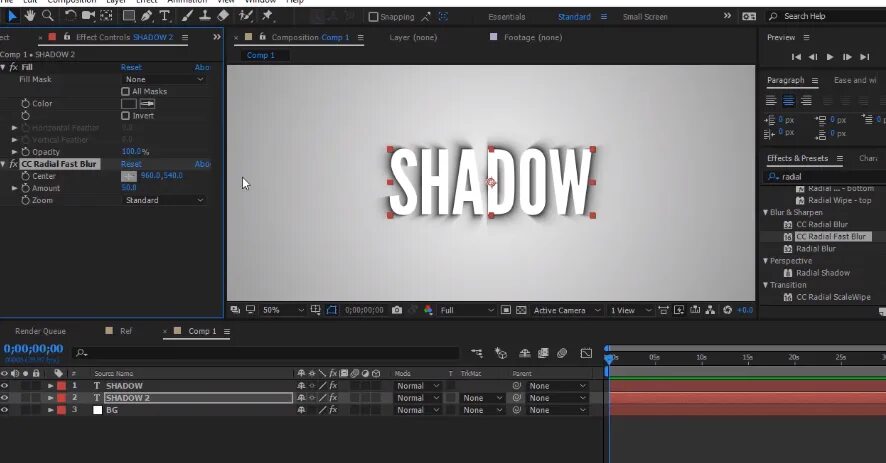The image size is (886, 463).
Task: Select the Zoom magnifier tool
Action: point(48,16)
